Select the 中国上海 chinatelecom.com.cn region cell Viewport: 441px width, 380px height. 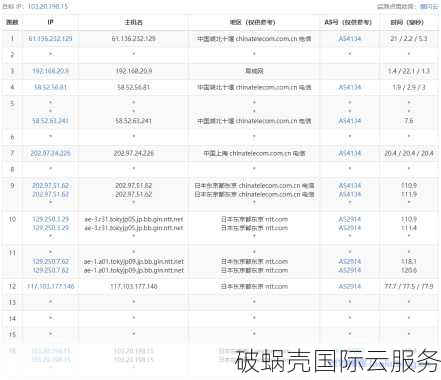(x=254, y=153)
